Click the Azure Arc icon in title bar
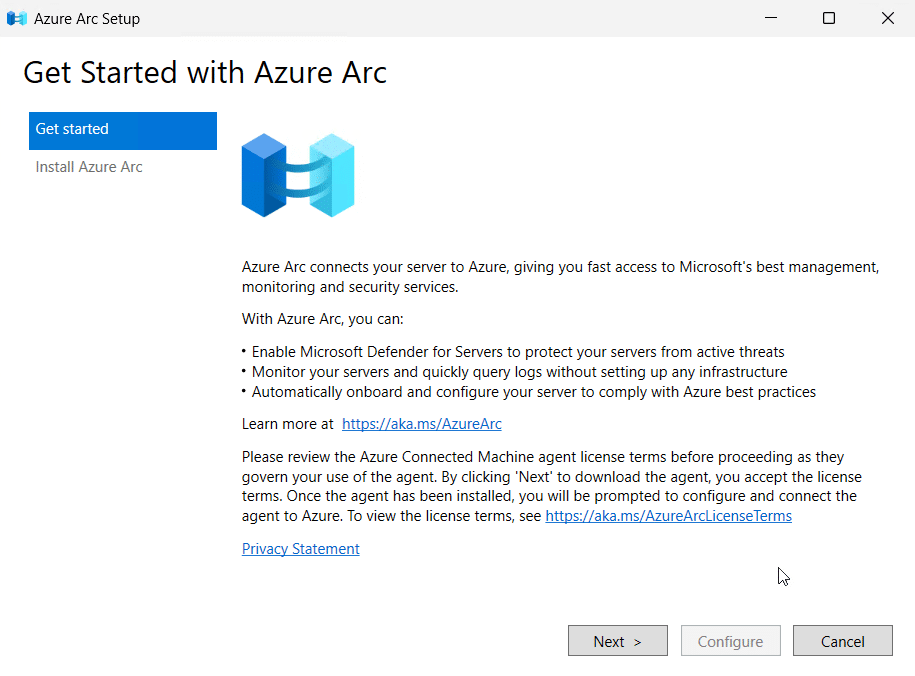Viewport: 915px width, 676px height. tap(16, 18)
